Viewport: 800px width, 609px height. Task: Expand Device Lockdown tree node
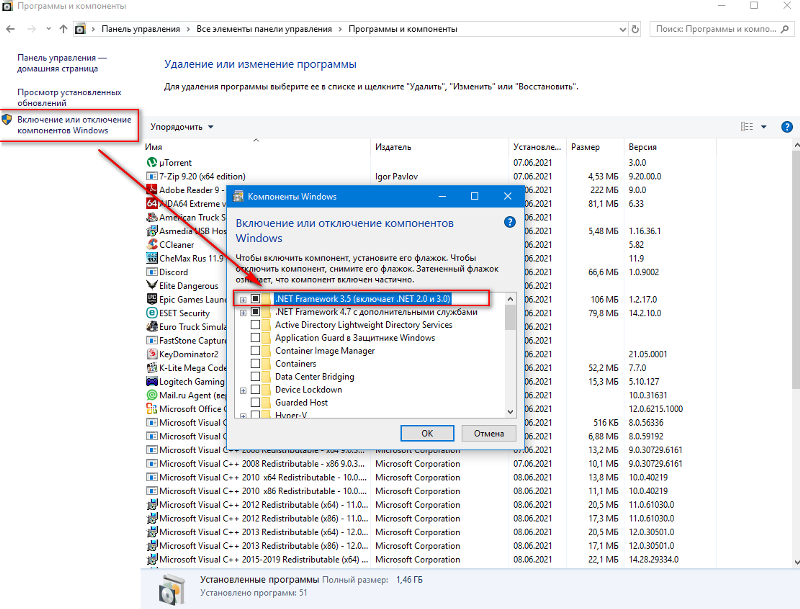pyautogui.click(x=243, y=390)
